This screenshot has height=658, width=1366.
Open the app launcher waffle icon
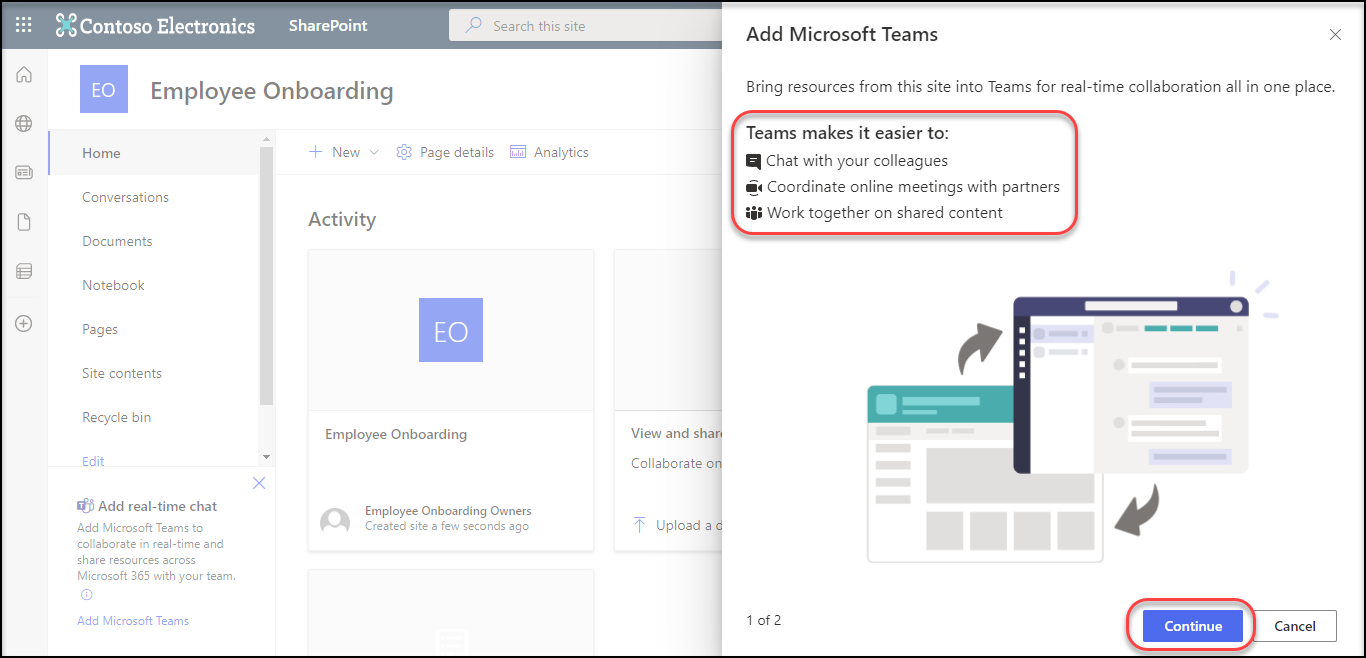click(x=24, y=26)
